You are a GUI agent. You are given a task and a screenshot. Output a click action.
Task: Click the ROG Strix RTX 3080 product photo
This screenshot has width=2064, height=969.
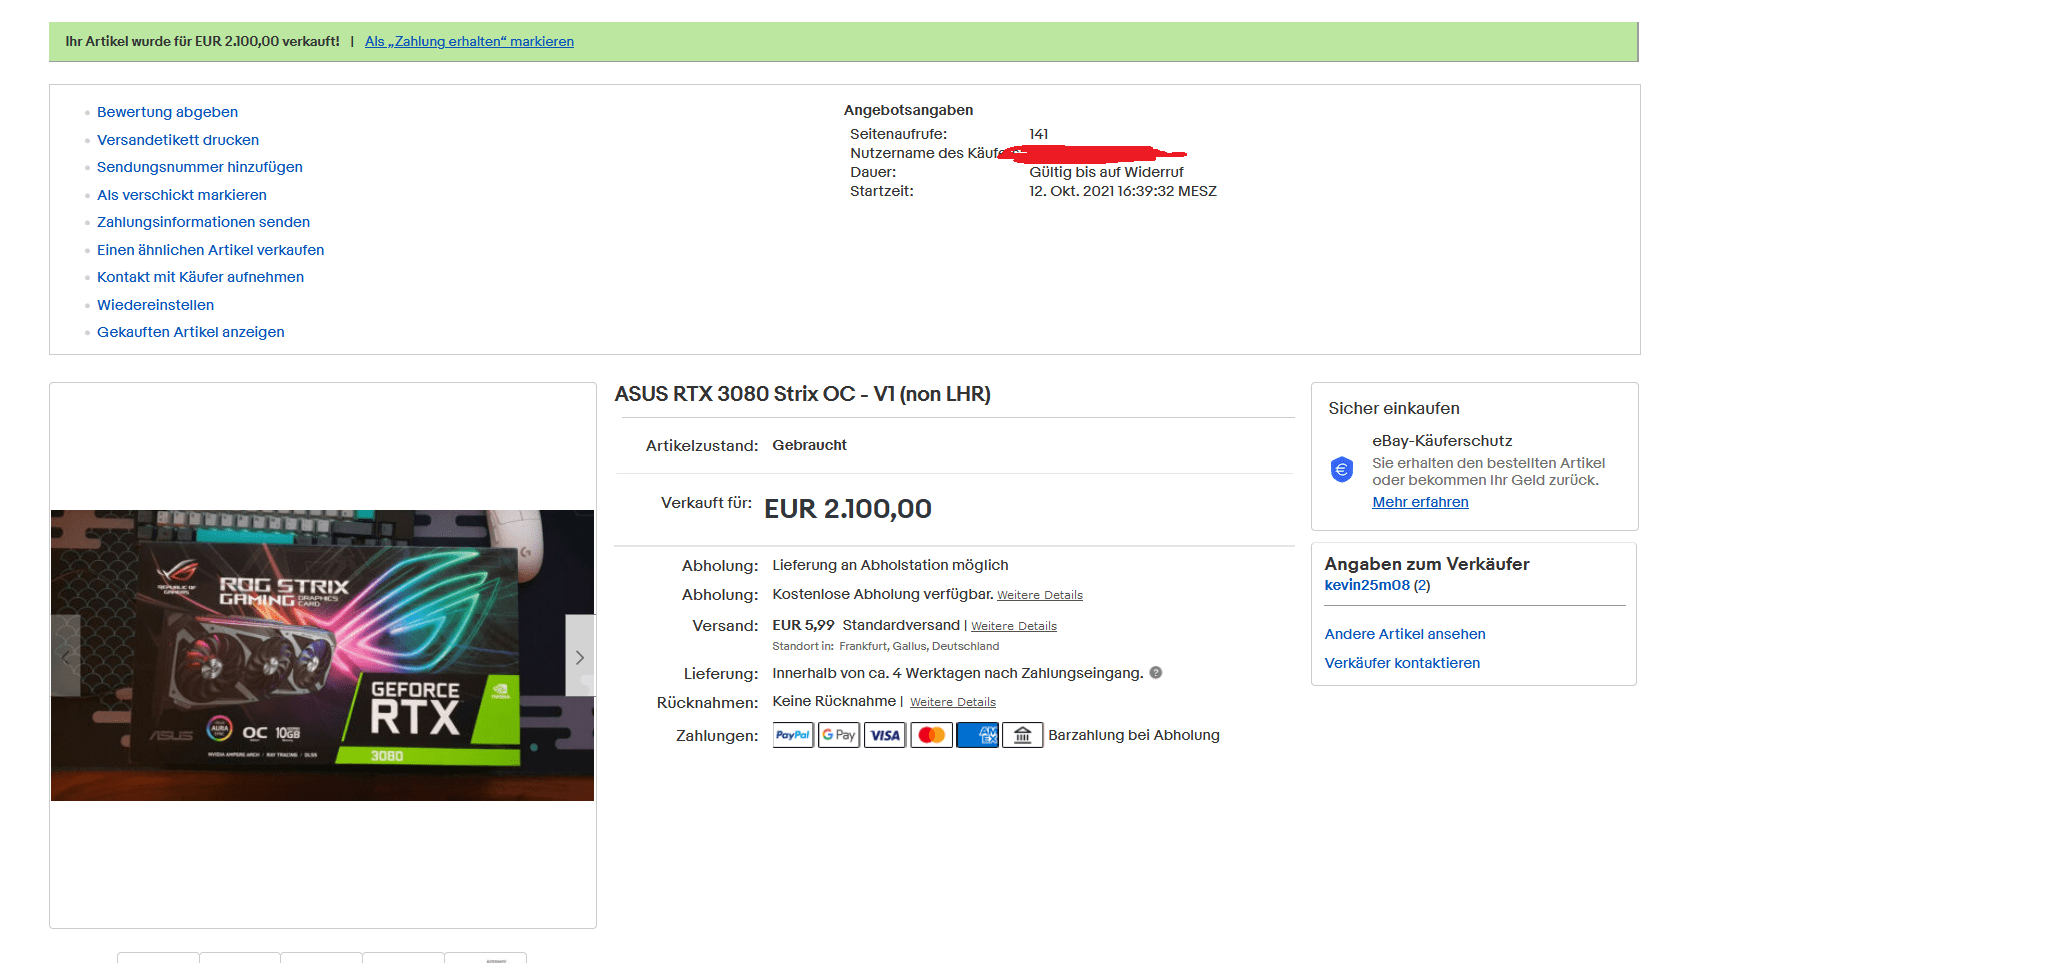click(322, 655)
